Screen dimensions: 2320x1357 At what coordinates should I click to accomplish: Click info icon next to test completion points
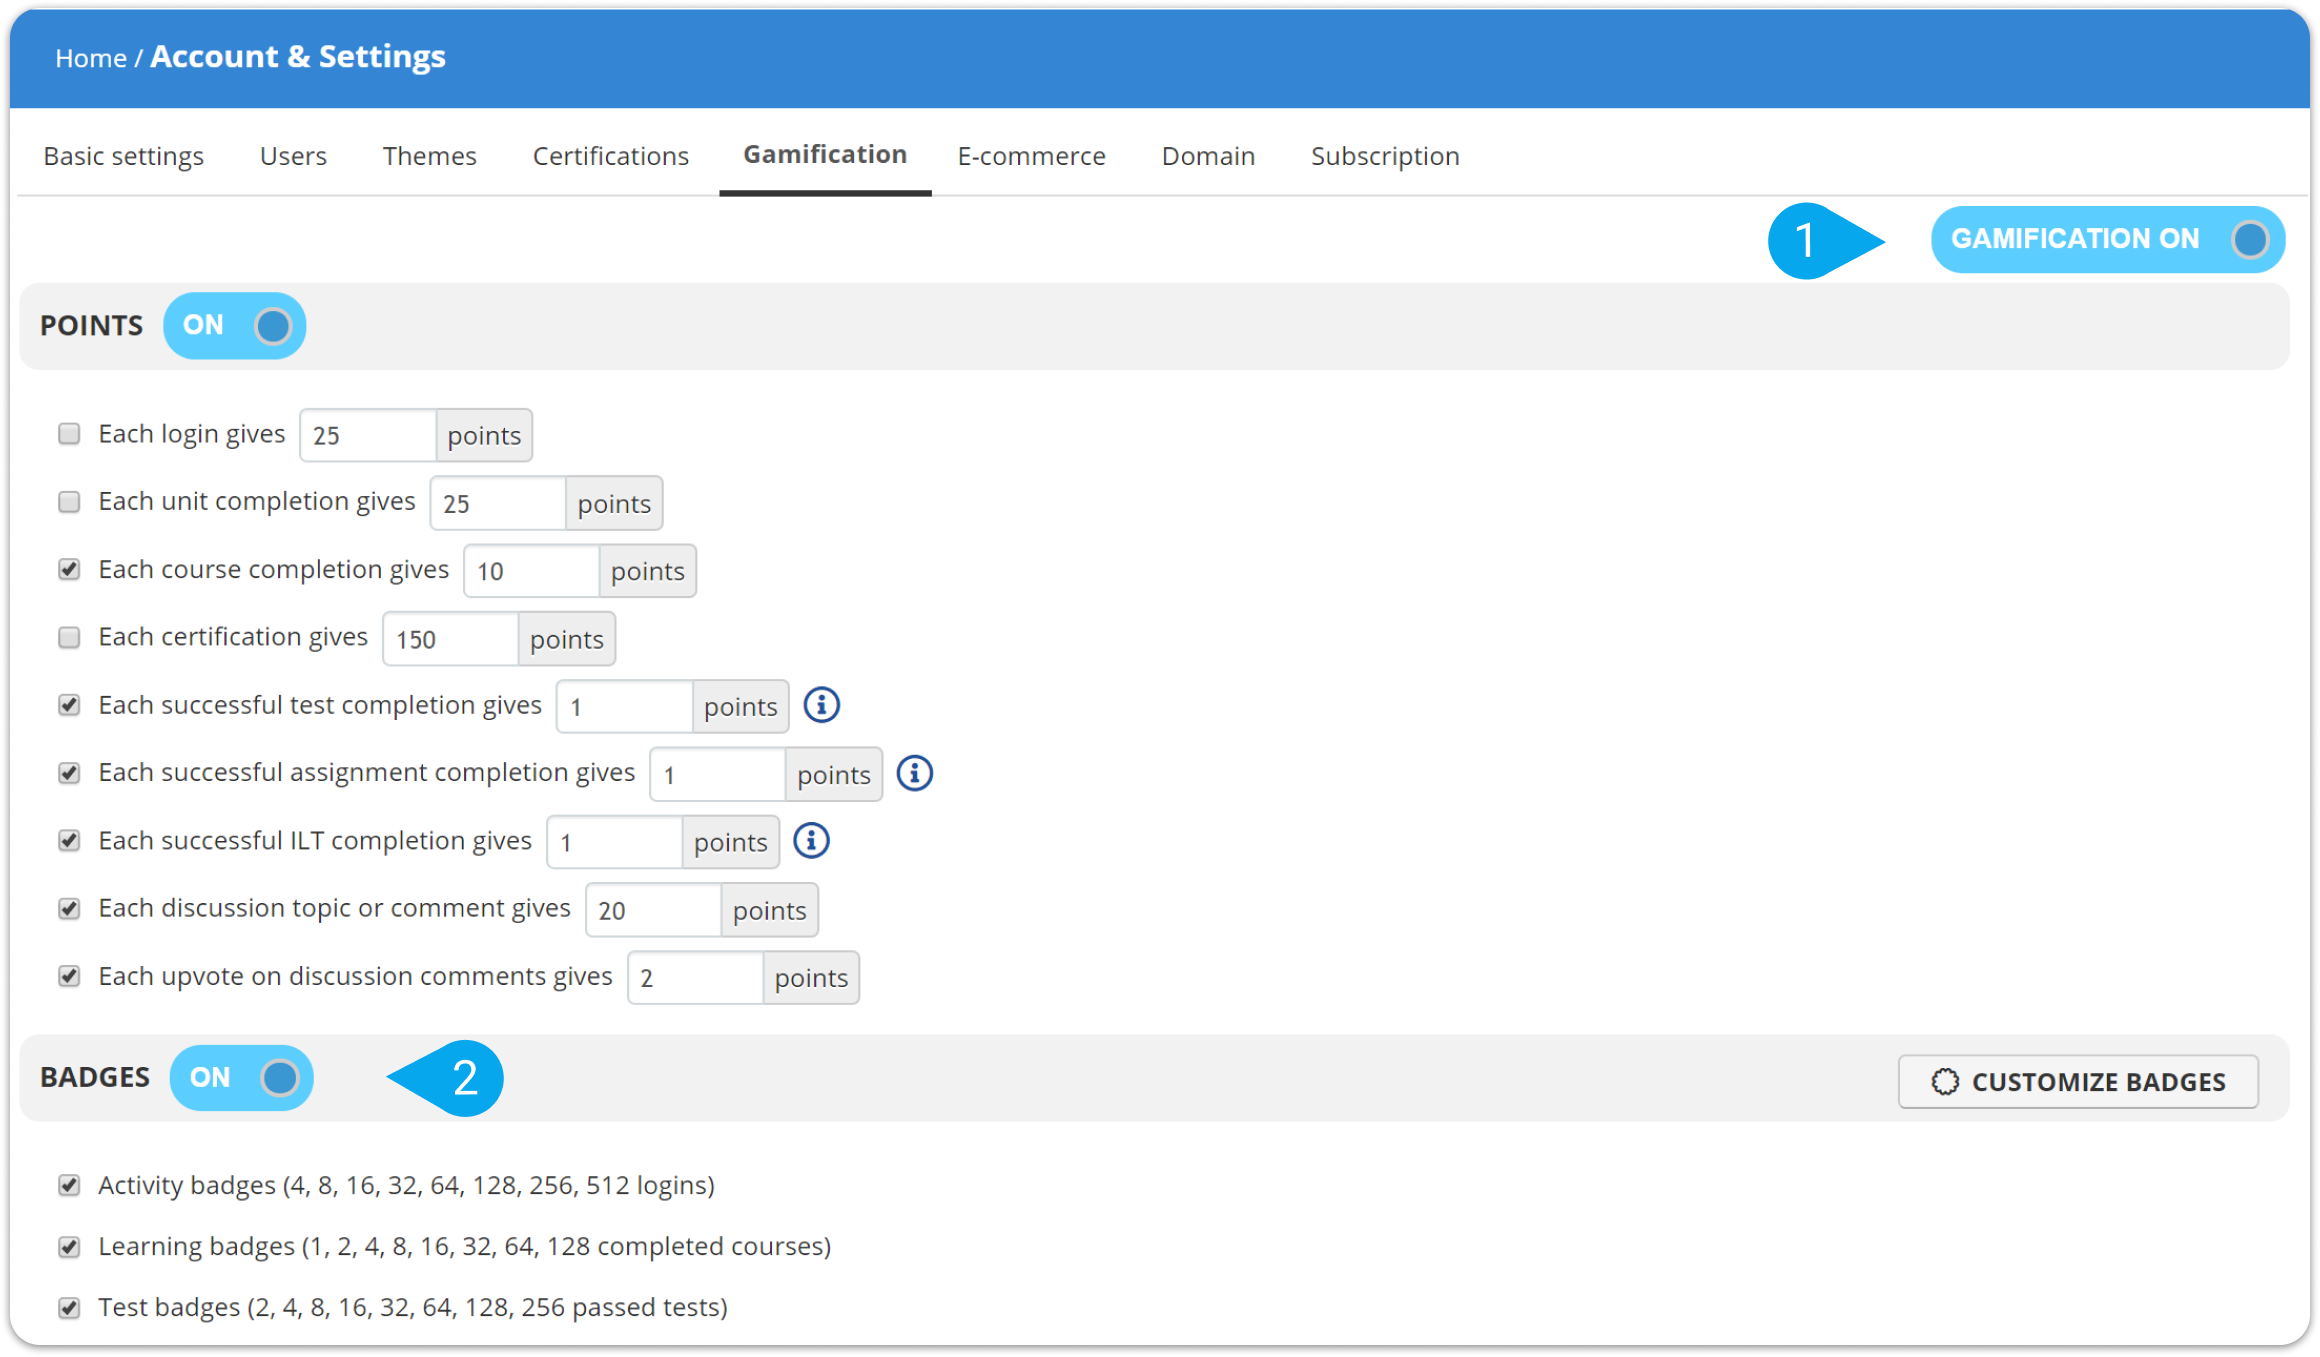[x=821, y=705]
